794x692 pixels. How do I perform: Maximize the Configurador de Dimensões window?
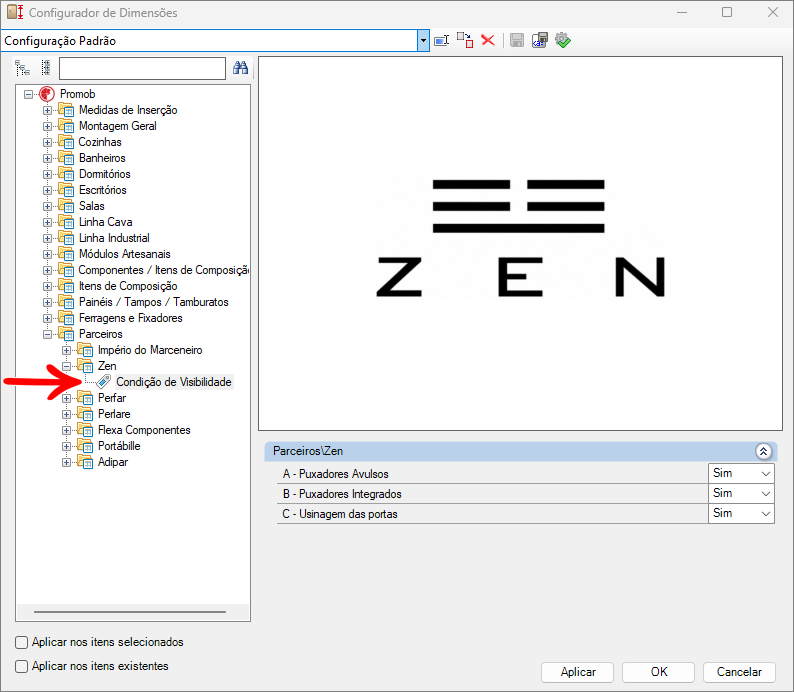click(x=727, y=12)
